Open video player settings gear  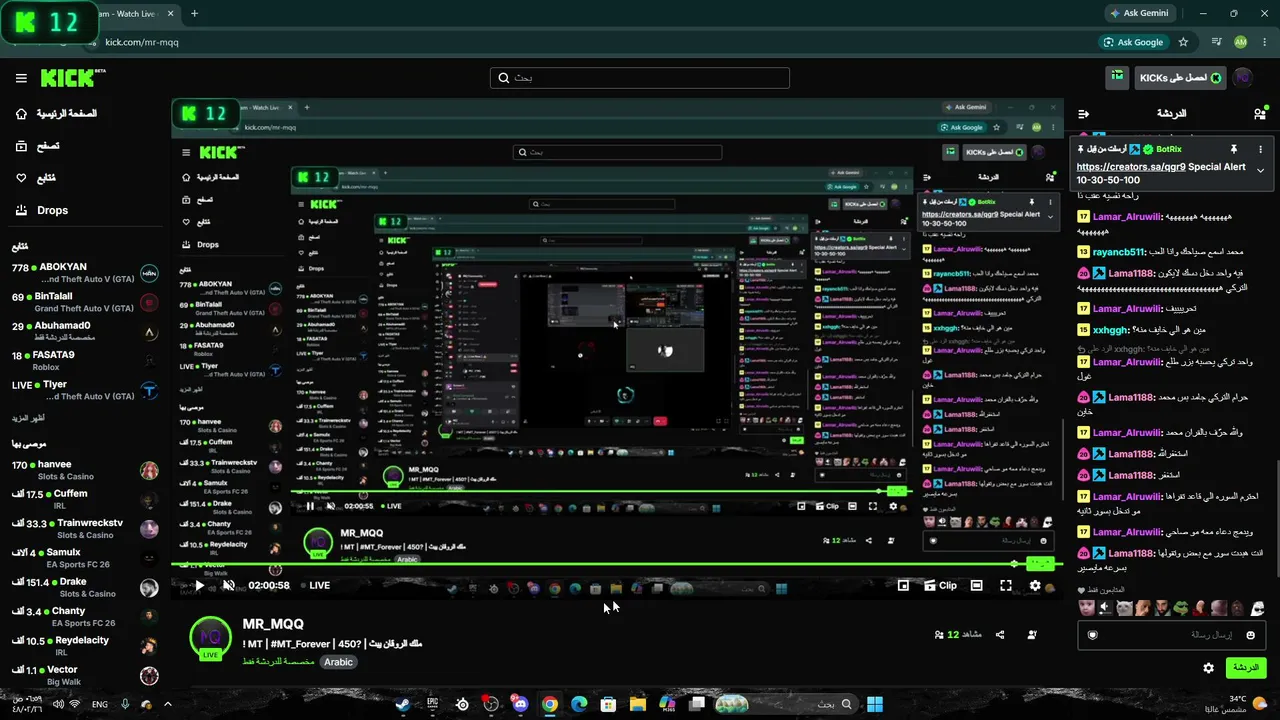[x=1035, y=586]
